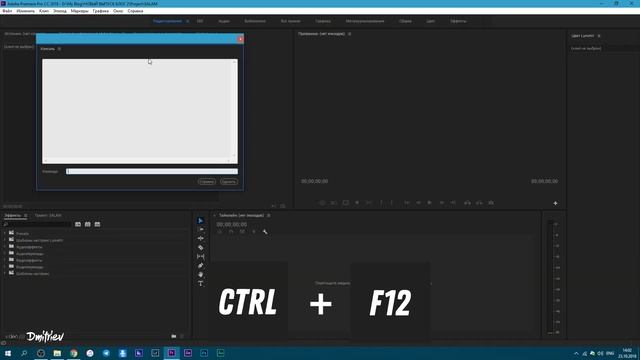Click the timeline timecode 00;00;00;00
Screen dimensions: 640x360
pos(231,224)
